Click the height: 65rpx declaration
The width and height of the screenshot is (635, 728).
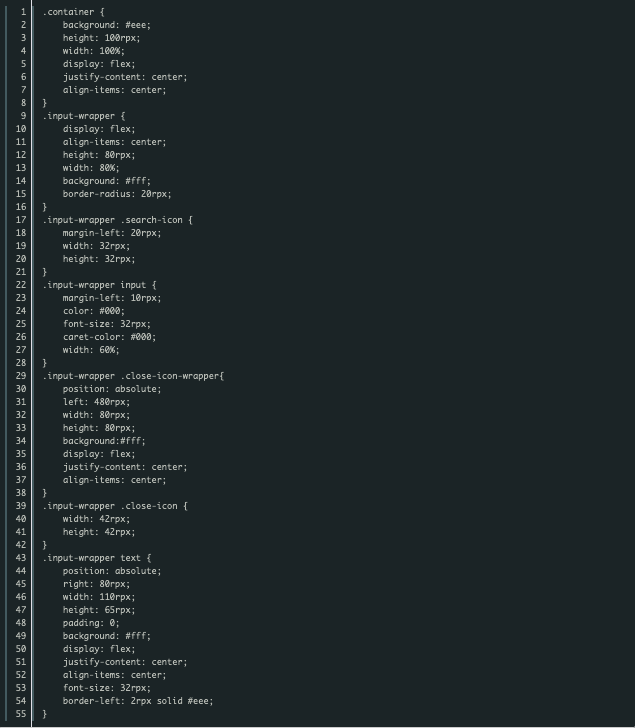(99, 610)
